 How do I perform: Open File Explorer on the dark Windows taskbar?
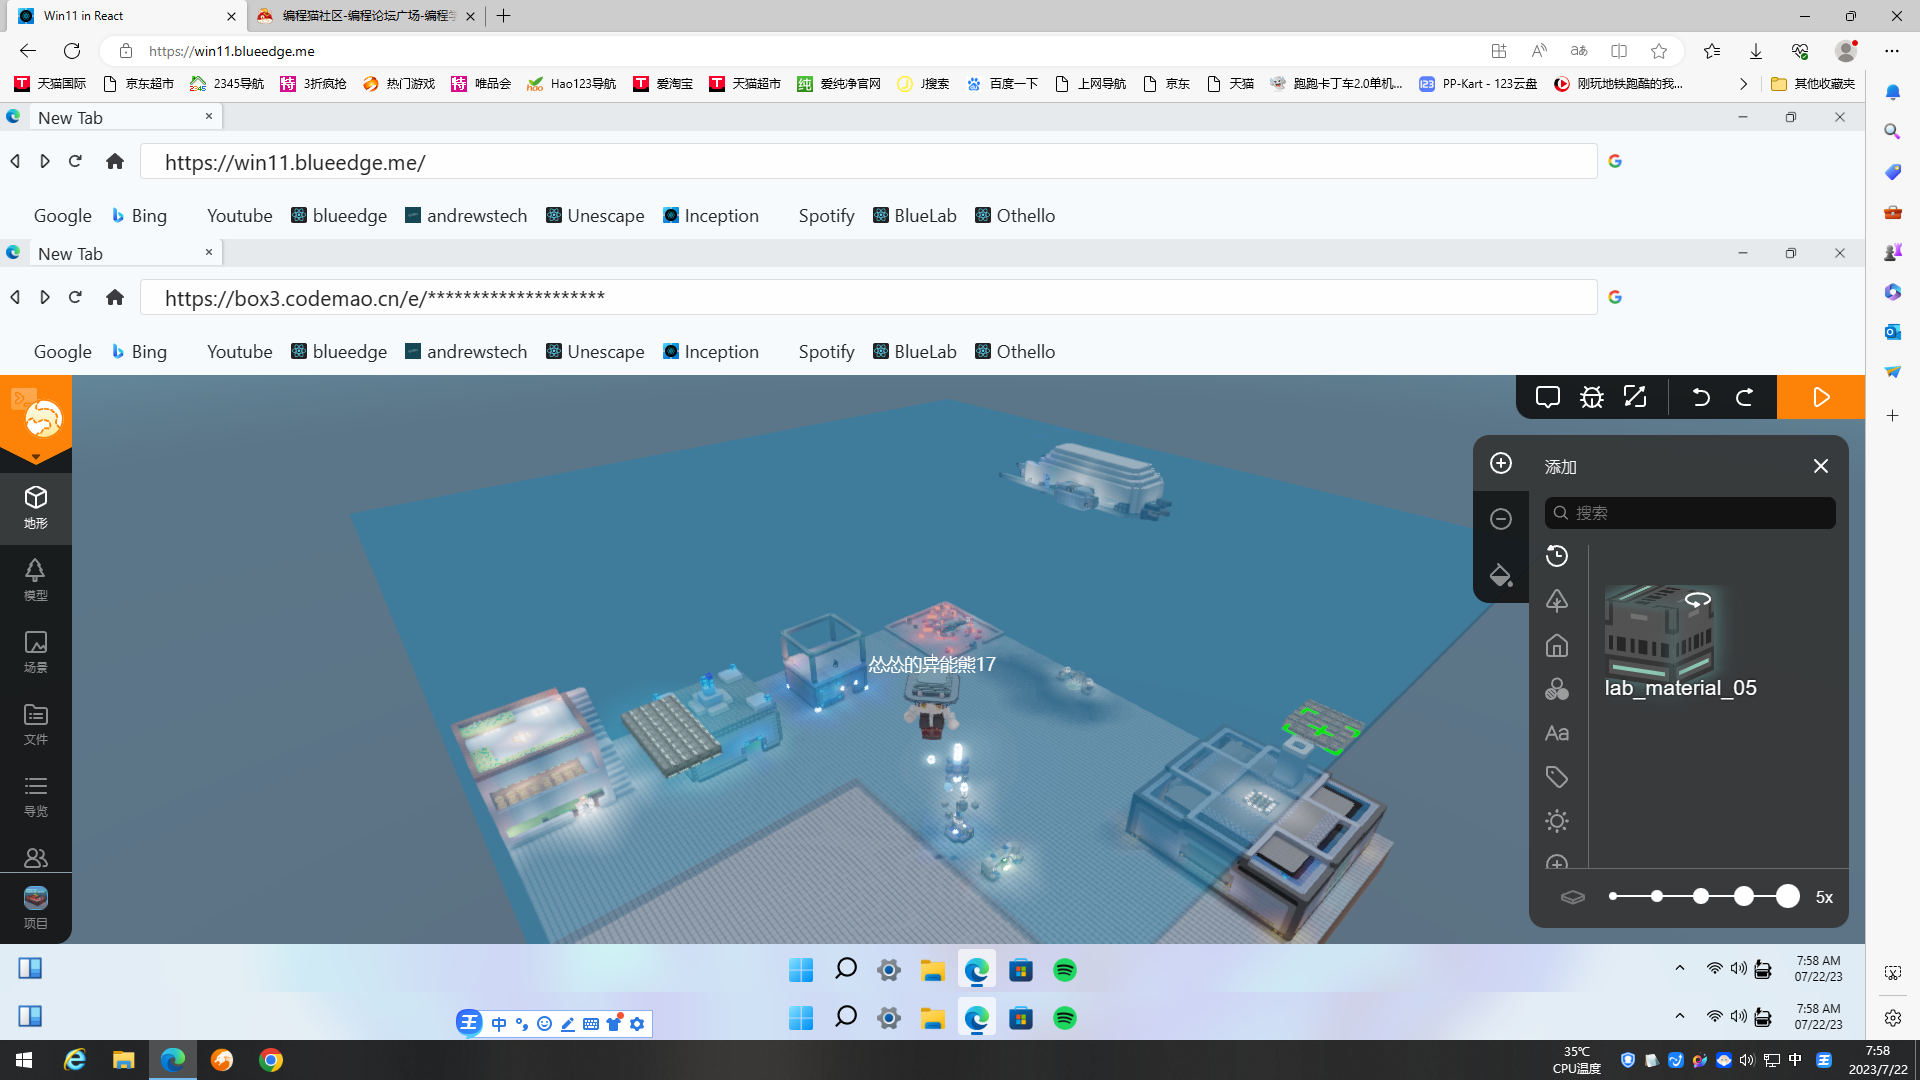click(x=124, y=1060)
